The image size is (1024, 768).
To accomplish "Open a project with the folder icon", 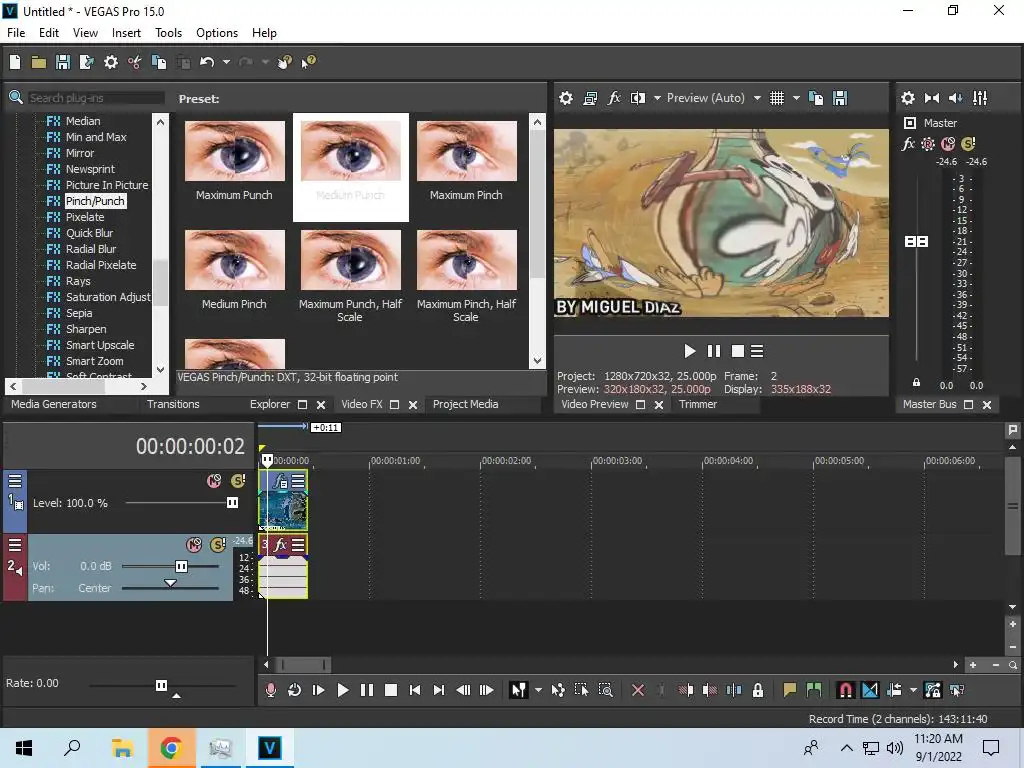I will pos(39,62).
